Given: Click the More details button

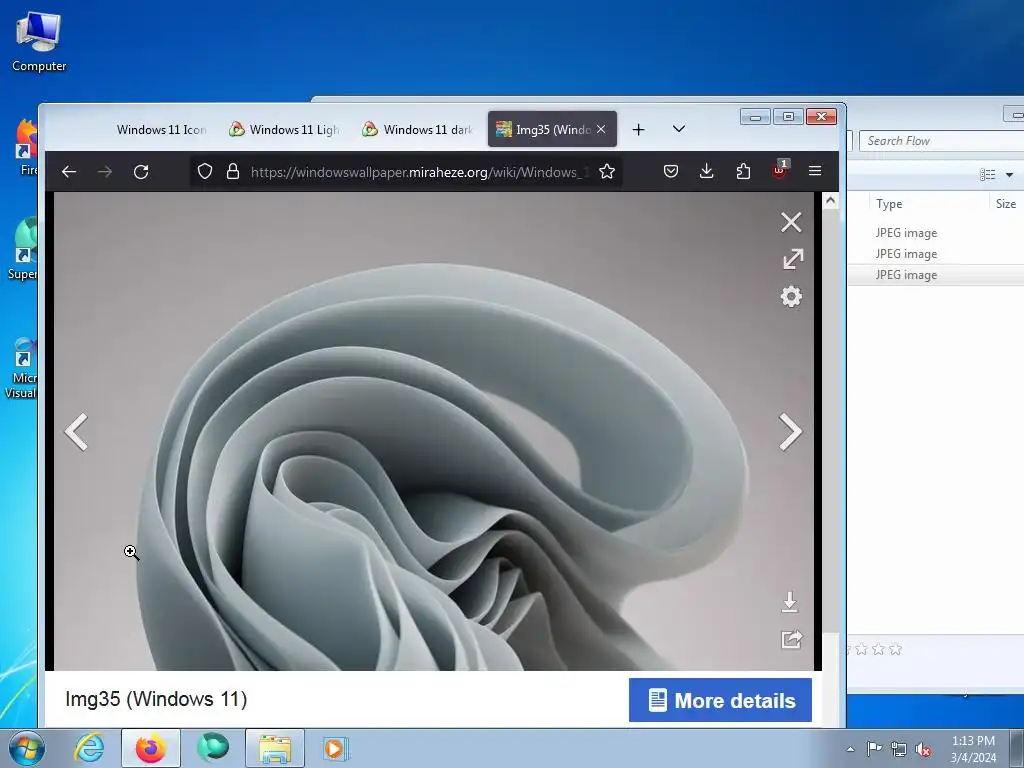Looking at the screenshot, I should click(x=720, y=700).
